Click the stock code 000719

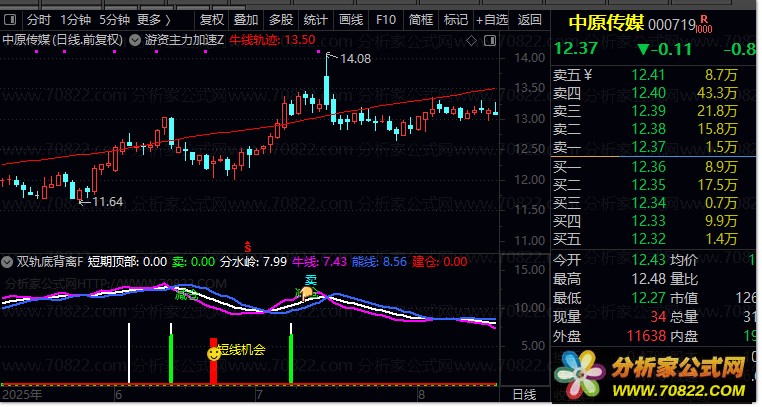pos(672,25)
